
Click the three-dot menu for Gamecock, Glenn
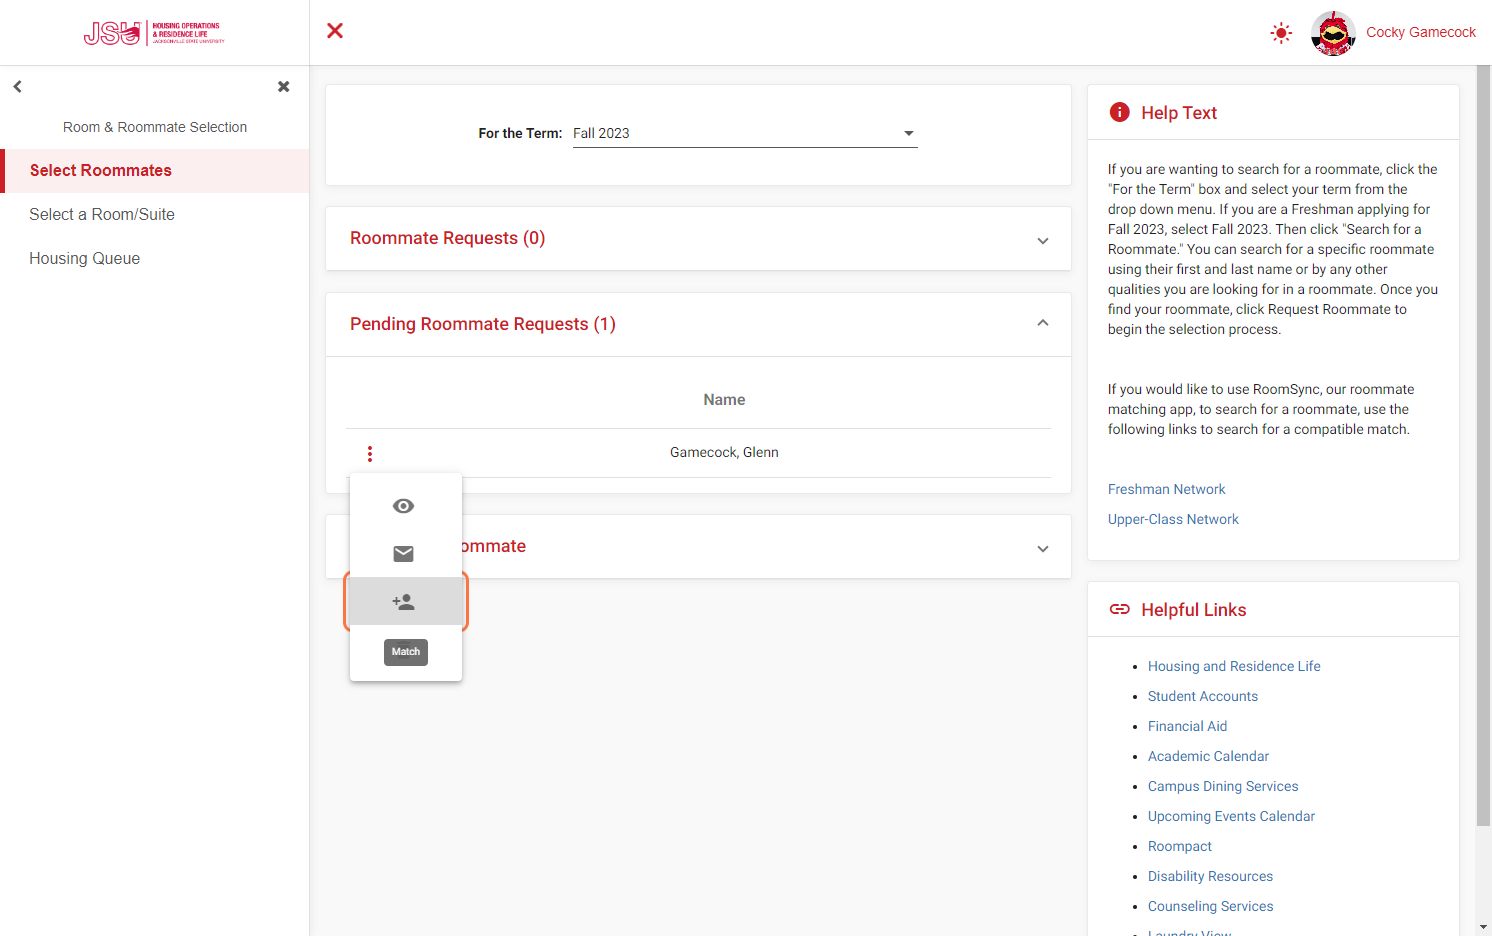click(x=370, y=454)
